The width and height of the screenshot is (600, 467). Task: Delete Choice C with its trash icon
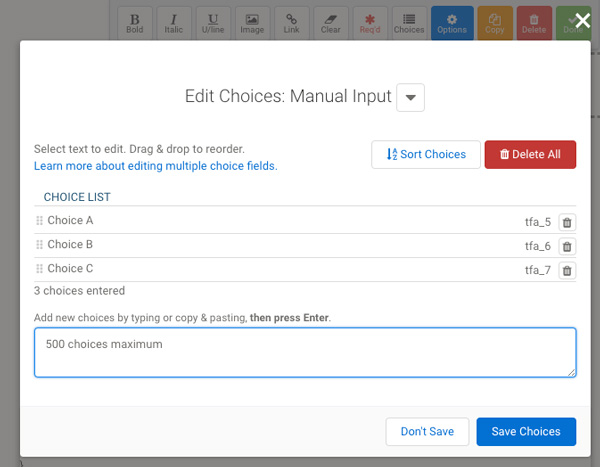tap(567, 270)
